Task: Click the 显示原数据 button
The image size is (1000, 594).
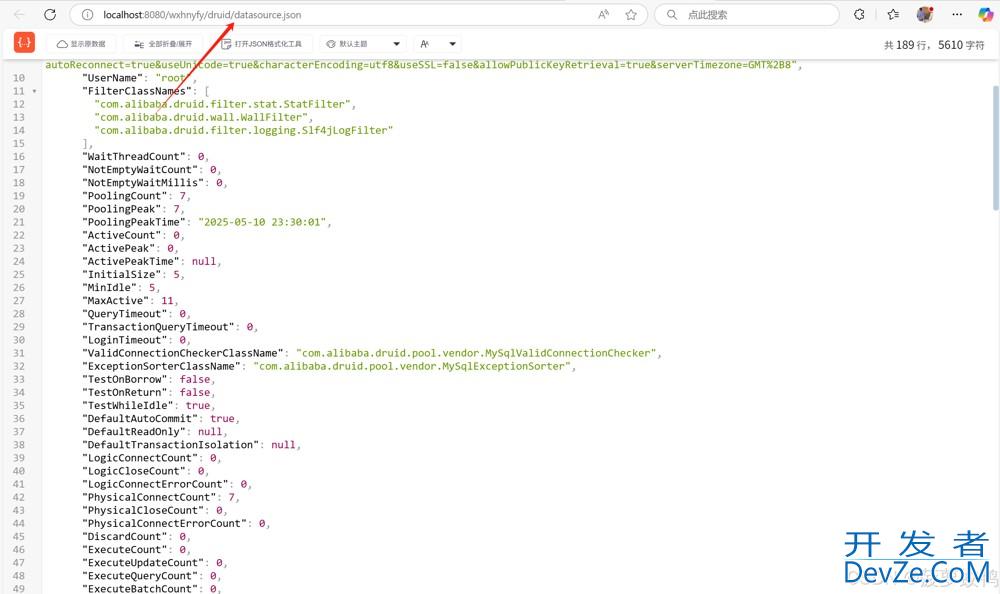Action: 81,44
